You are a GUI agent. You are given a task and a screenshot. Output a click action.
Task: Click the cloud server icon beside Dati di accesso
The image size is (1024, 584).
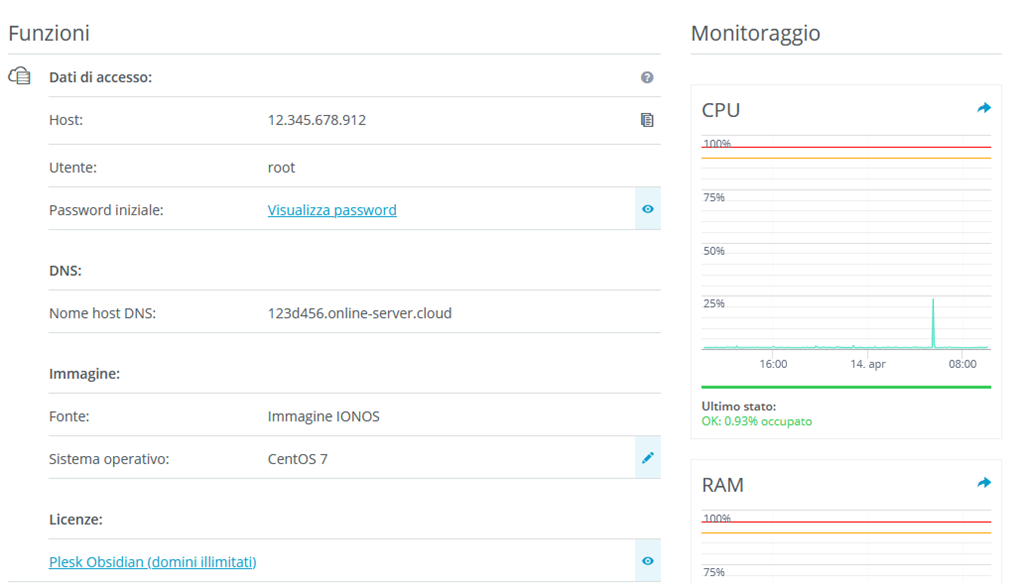(20, 76)
